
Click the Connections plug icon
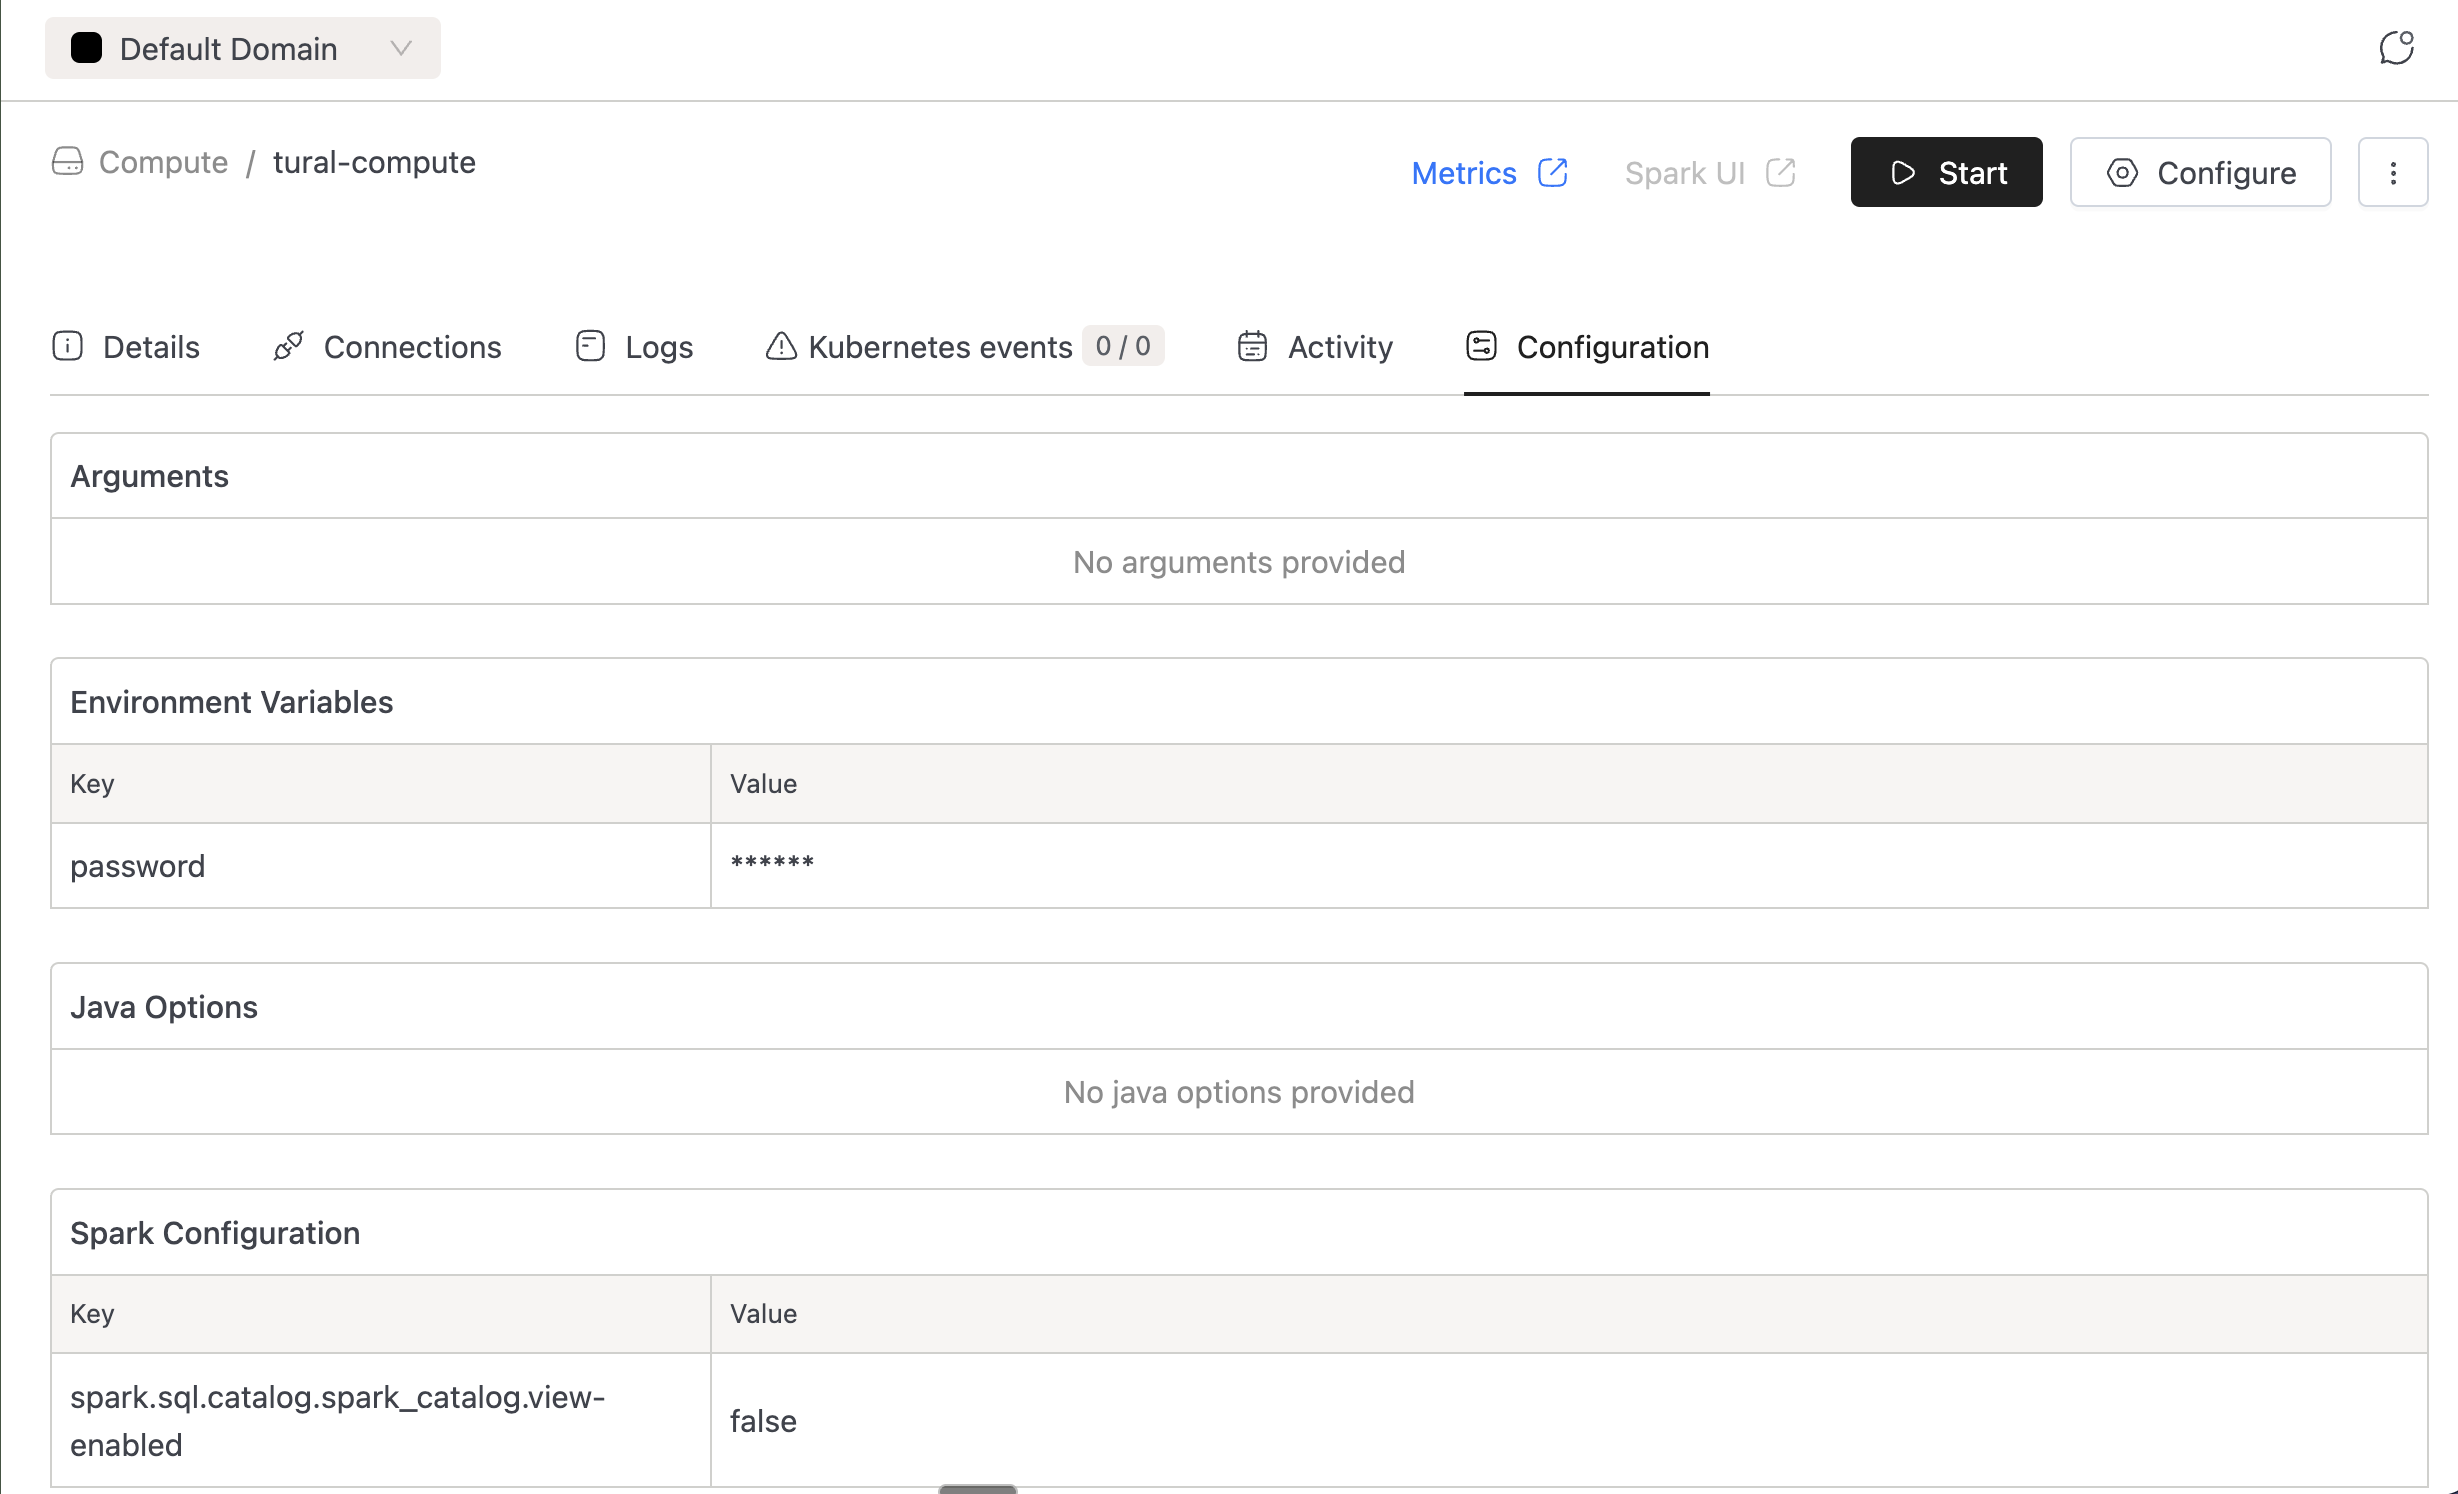288,347
